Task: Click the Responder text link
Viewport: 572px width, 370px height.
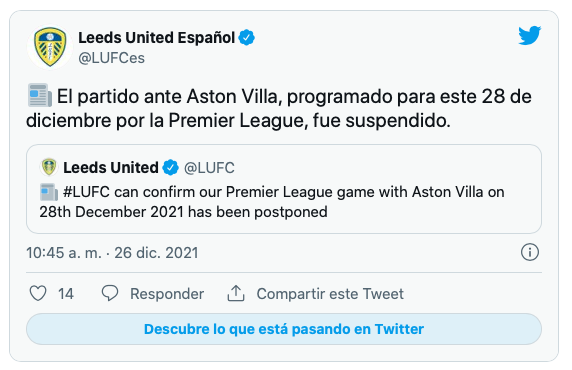Action: point(167,294)
